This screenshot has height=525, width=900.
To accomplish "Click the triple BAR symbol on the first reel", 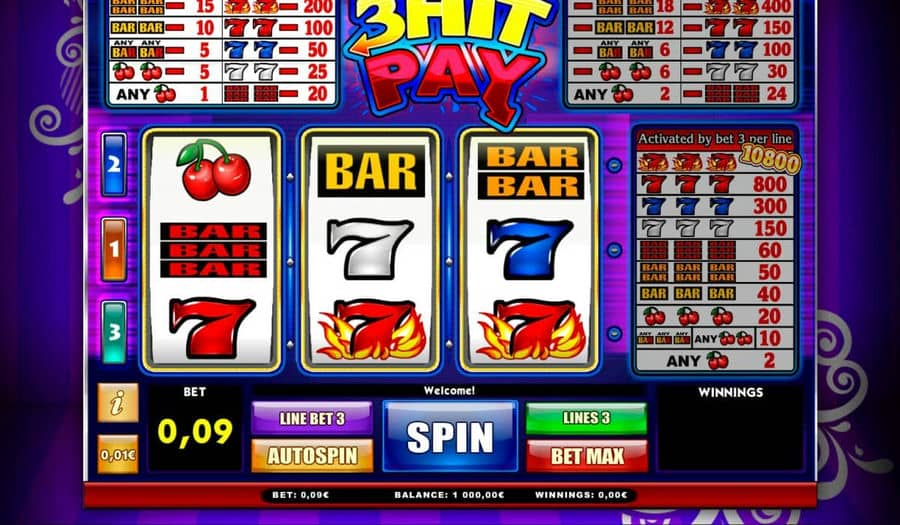I will pos(213,250).
